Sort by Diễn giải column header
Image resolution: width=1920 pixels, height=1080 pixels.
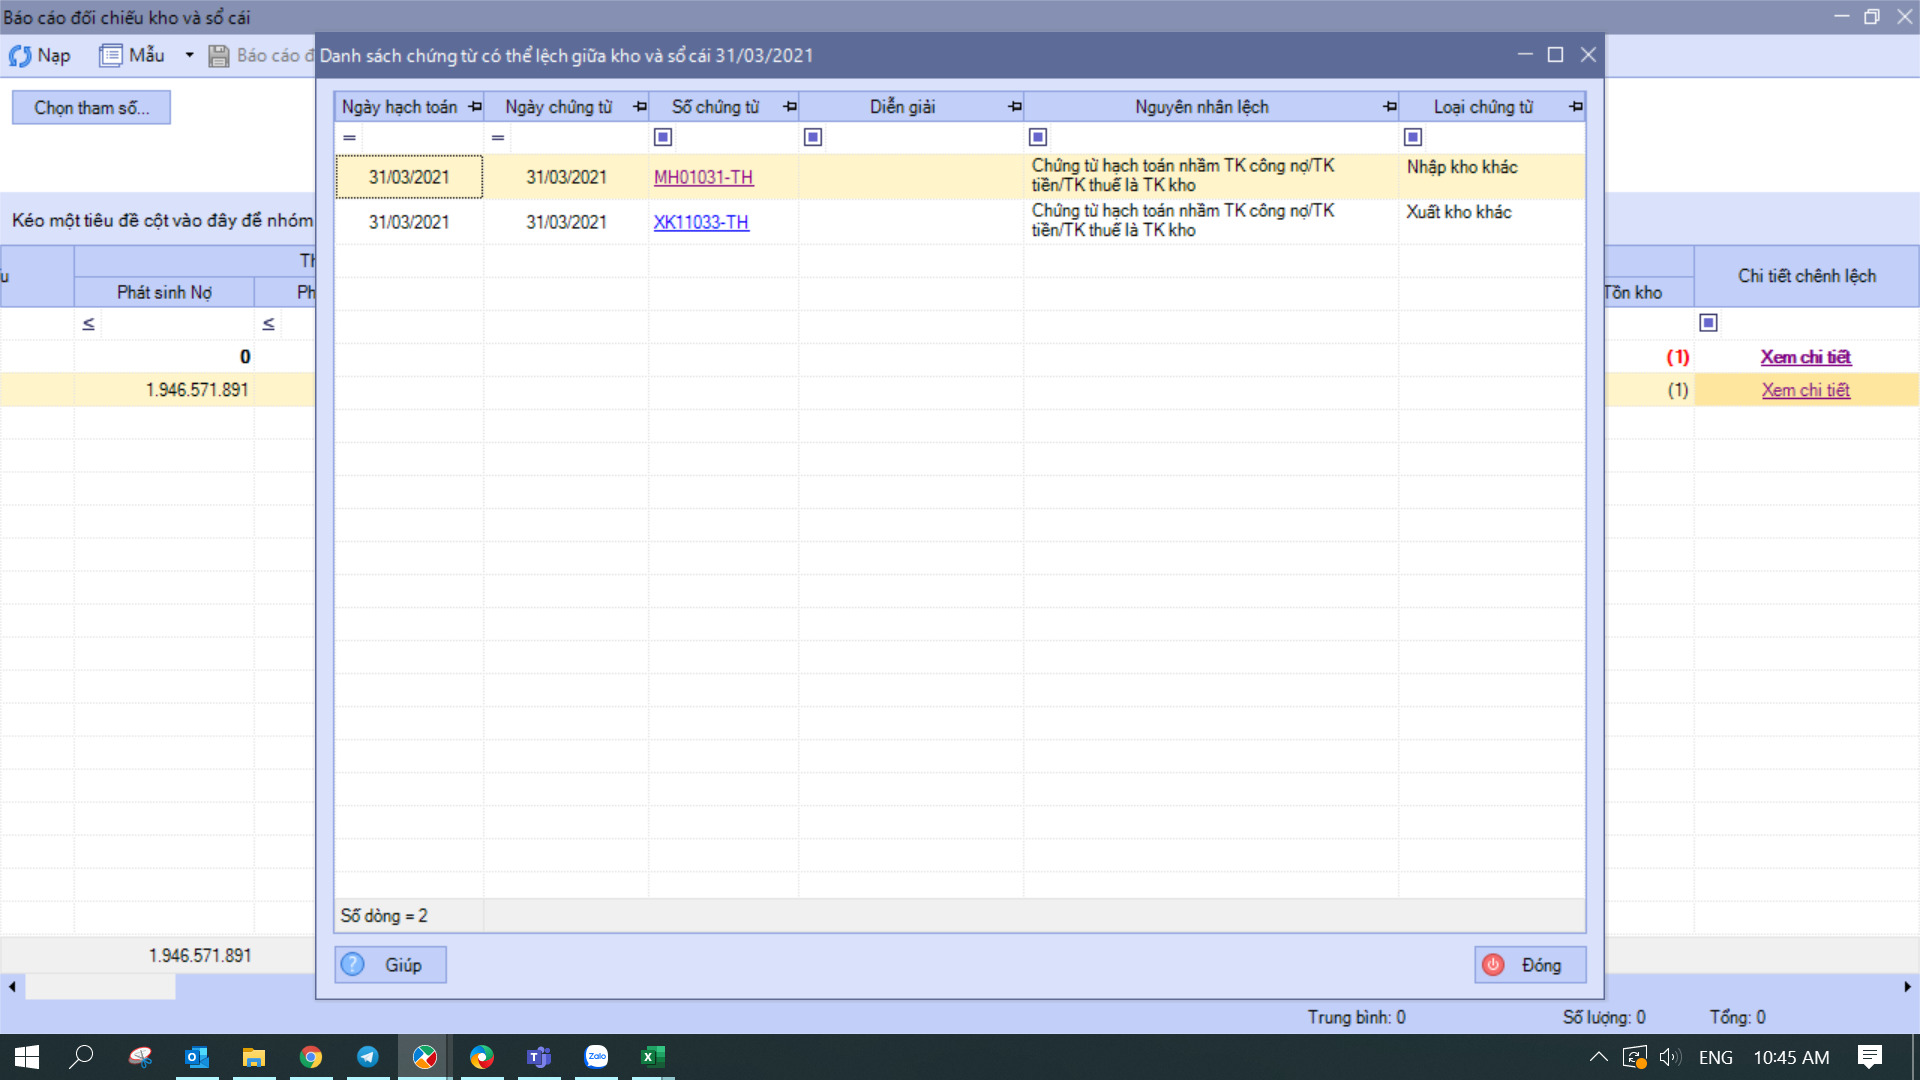coord(902,107)
